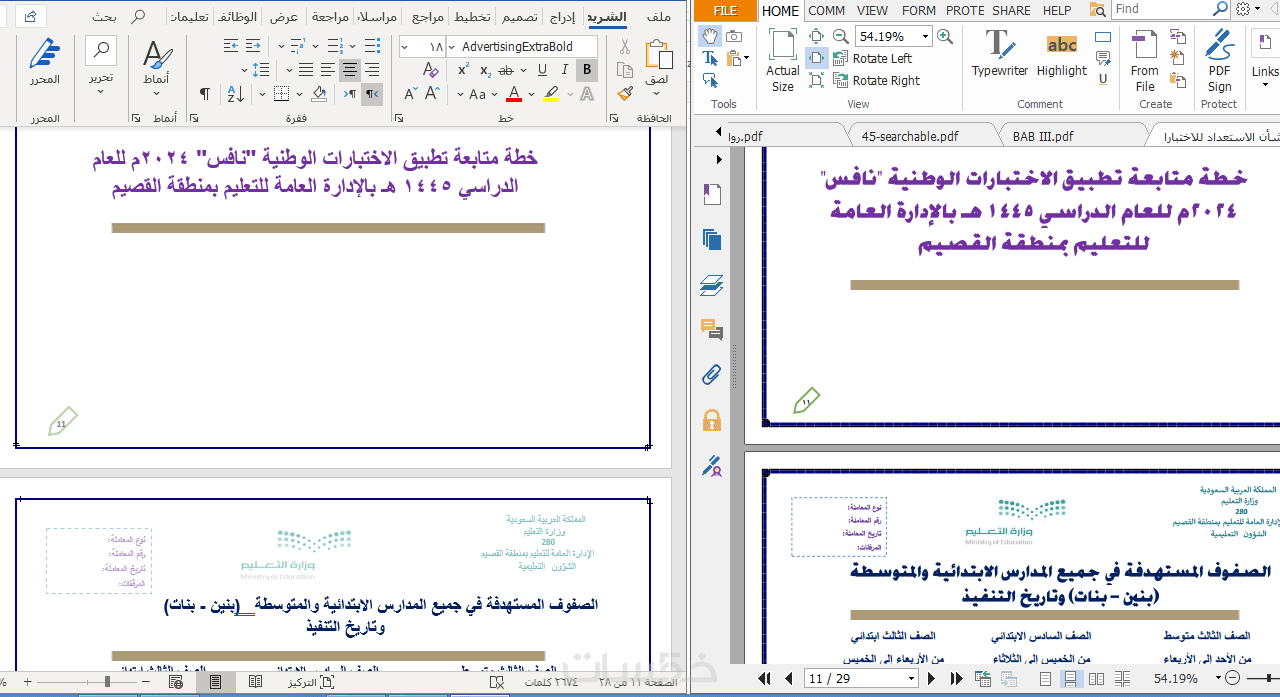Open Bookmarks panel in Foxit sidebar
This screenshot has height=697, width=1280.
(x=712, y=194)
